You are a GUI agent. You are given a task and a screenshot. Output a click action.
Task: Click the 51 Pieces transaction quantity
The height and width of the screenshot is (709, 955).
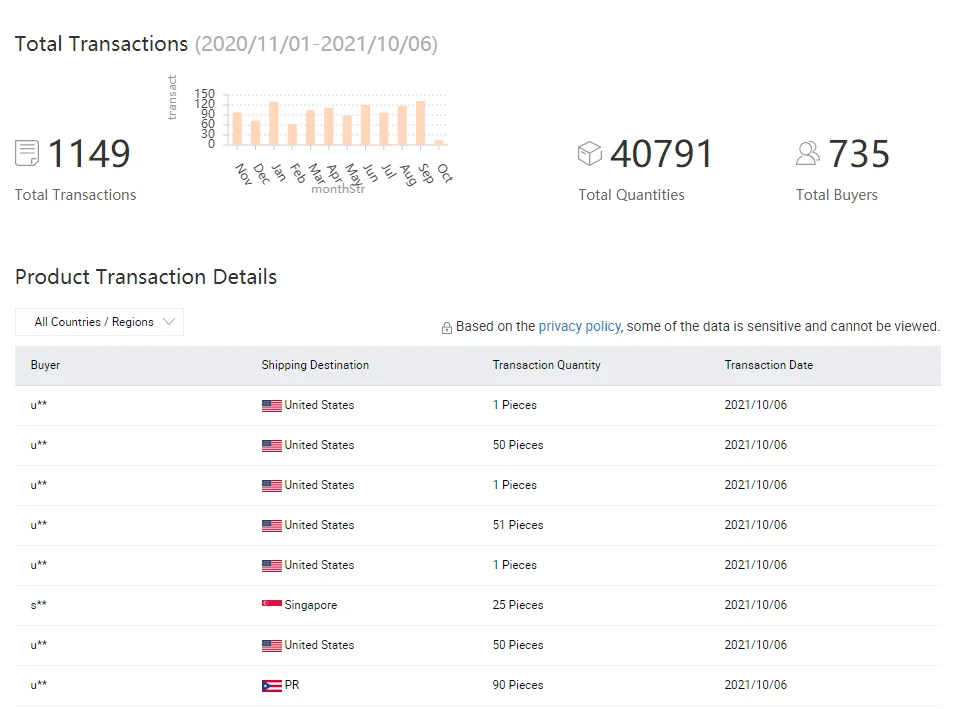(518, 525)
